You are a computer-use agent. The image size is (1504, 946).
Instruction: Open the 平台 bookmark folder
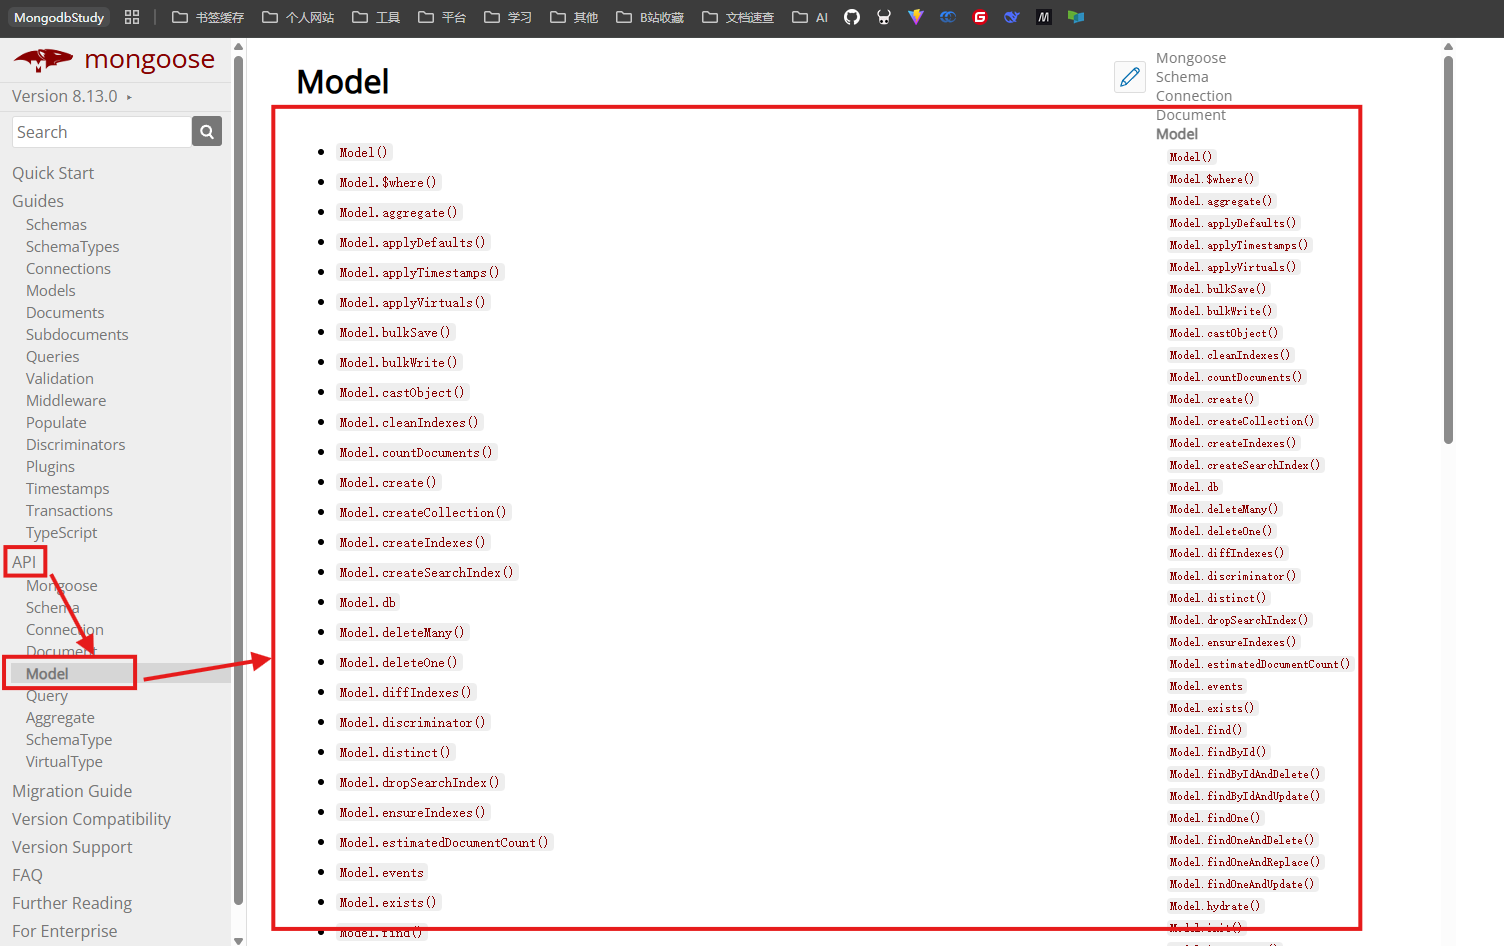tap(442, 17)
